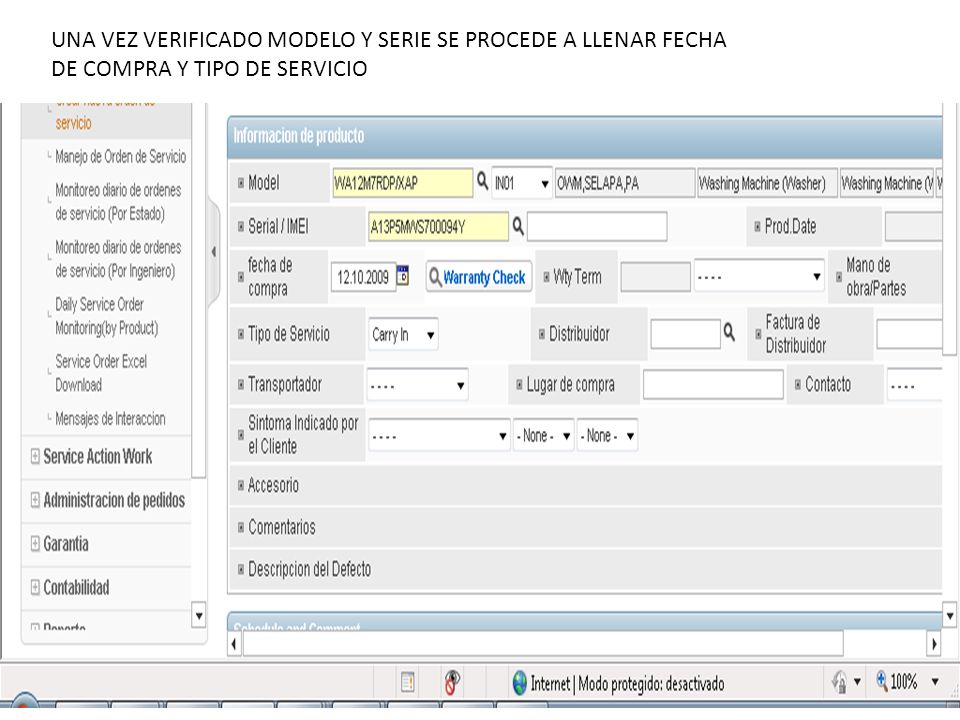Screen dimensions: 960x720
Task: Click the Prod.Date label
Action: pyautogui.click(x=790, y=227)
